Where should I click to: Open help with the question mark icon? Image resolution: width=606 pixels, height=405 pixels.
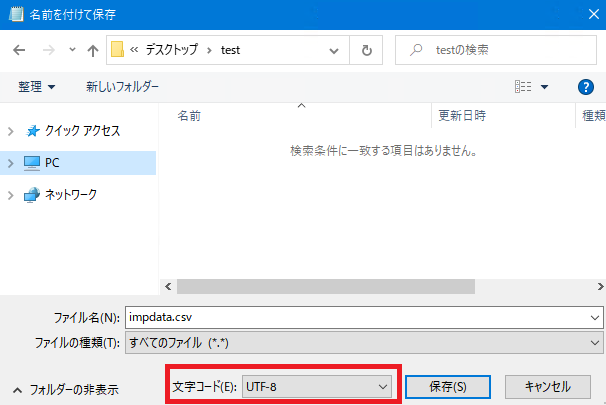[586, 87]
